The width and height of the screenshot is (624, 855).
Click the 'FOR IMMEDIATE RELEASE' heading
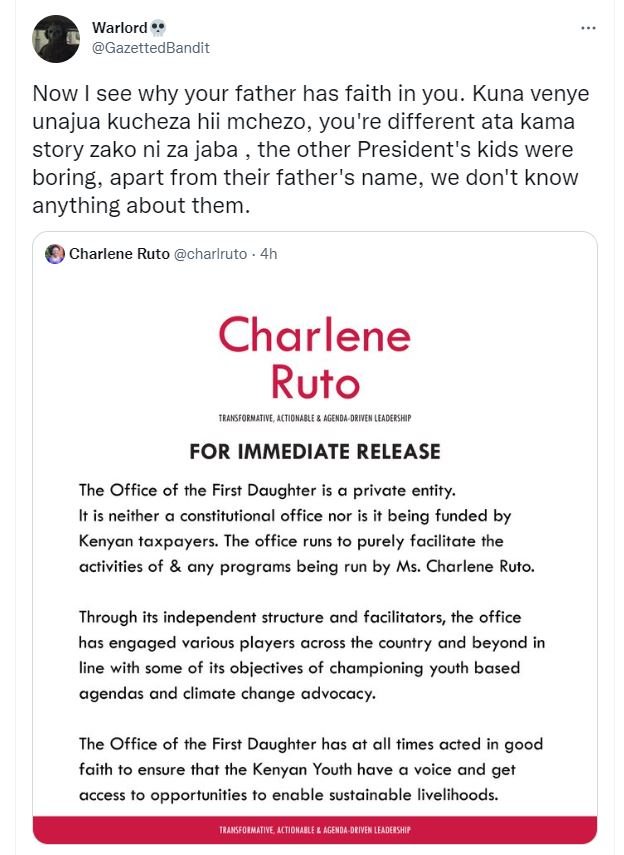pyautogui.click(x=314, y=451)
